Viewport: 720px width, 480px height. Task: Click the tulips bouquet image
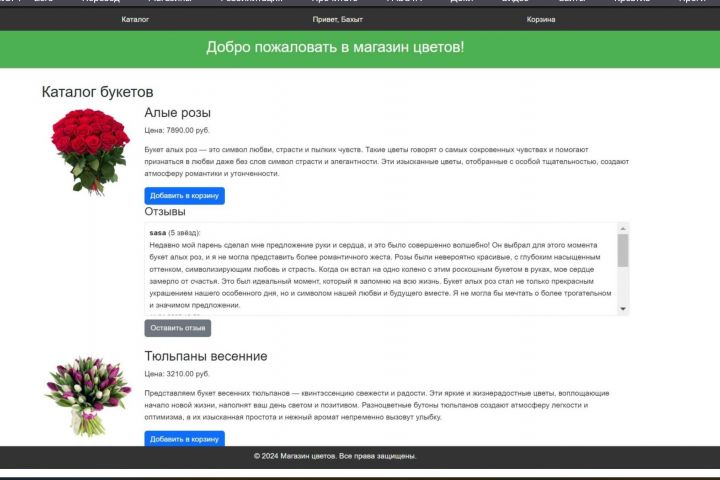[88, 396]
